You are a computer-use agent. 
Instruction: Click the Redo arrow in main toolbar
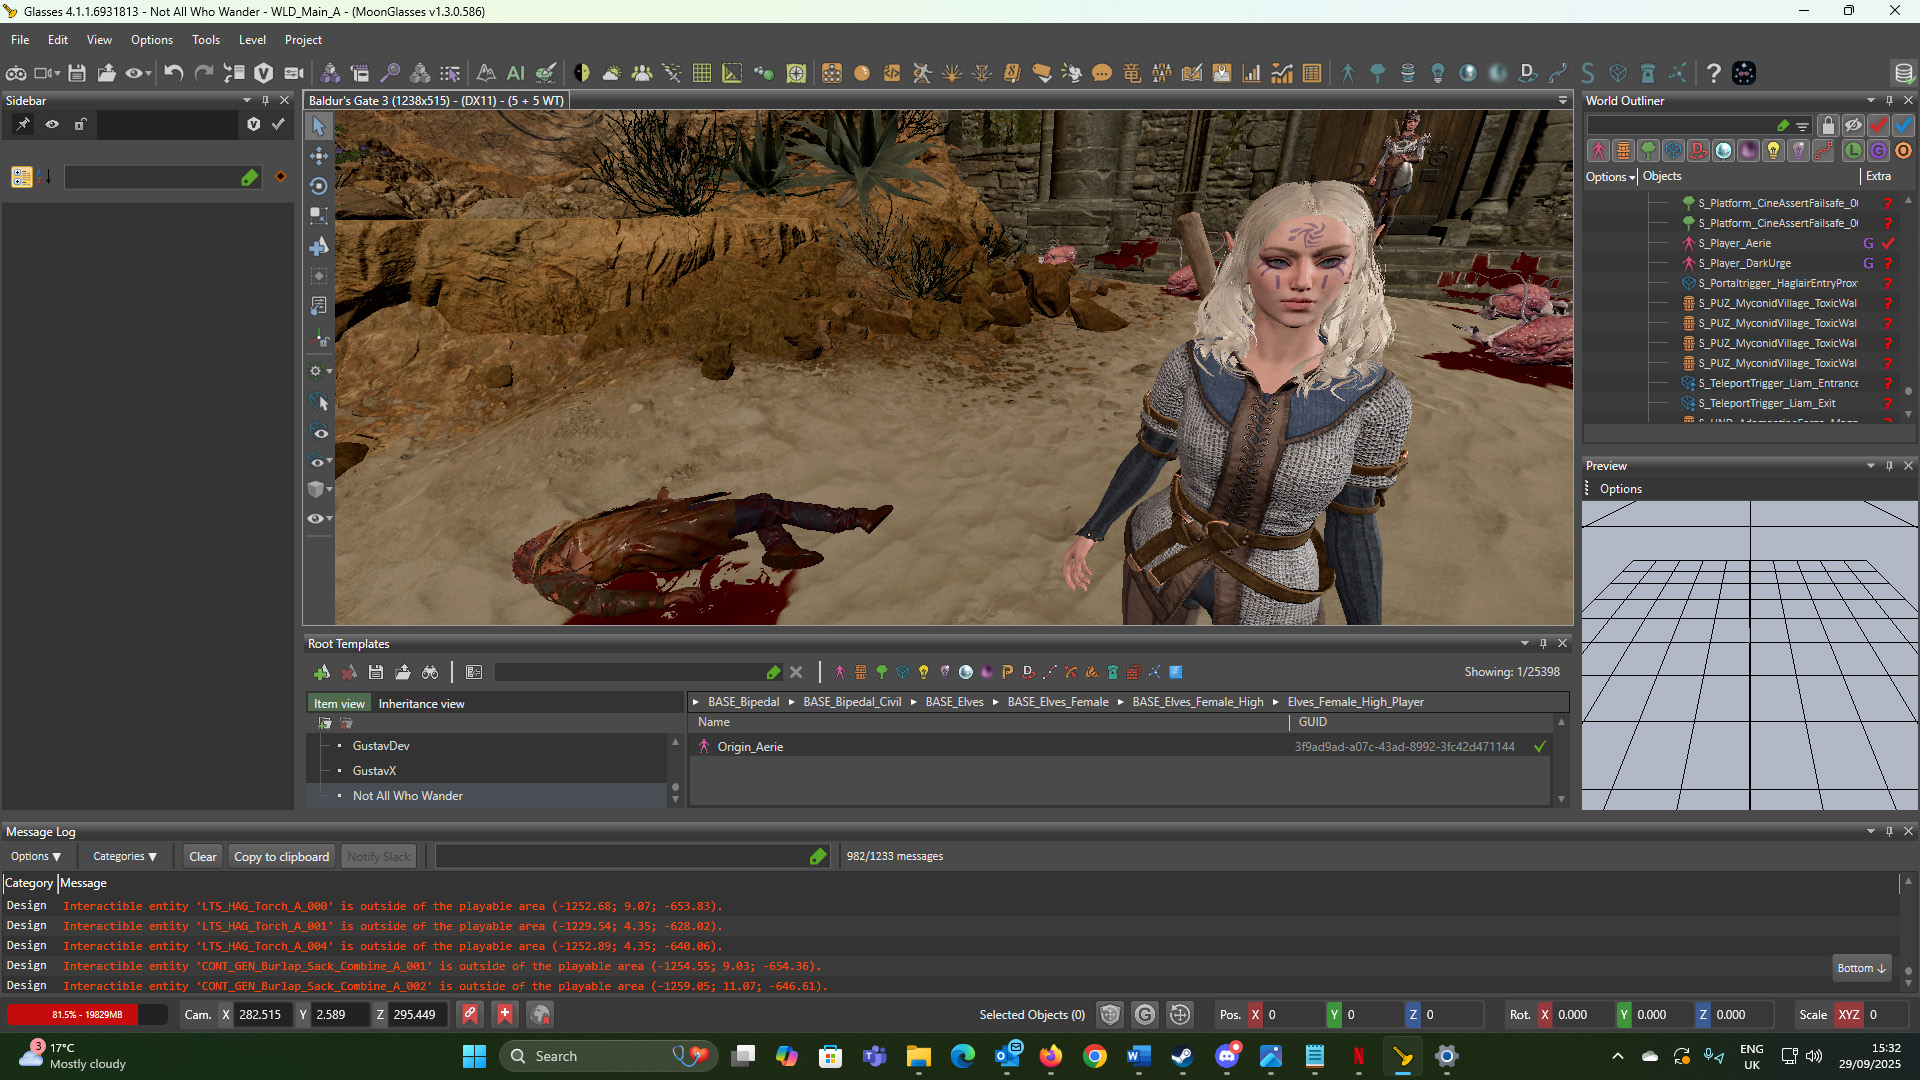pos(204,73)
